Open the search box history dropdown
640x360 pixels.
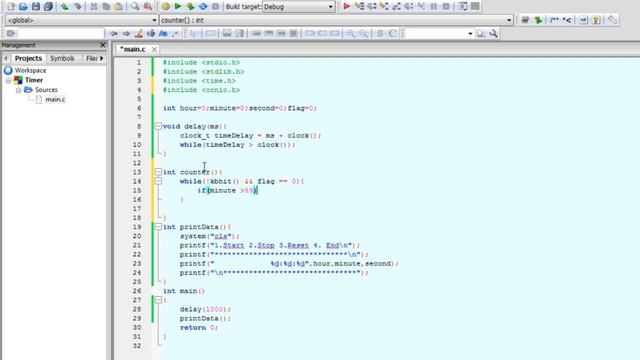tap(470, 33)
